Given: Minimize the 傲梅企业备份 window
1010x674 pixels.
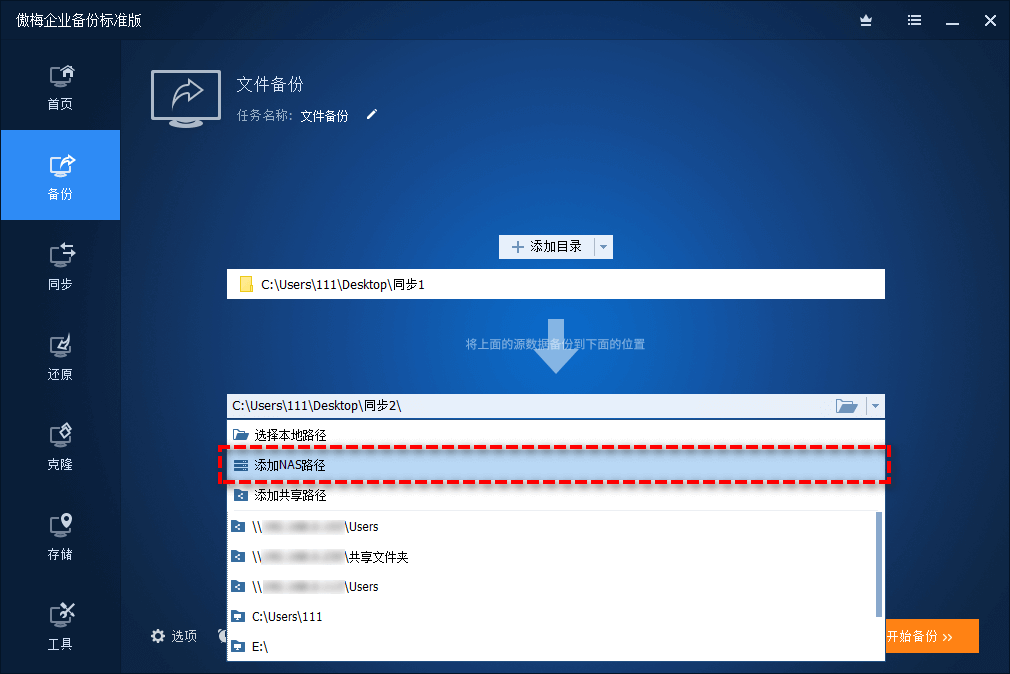Looking at the screenshot, I should point(953,21).
